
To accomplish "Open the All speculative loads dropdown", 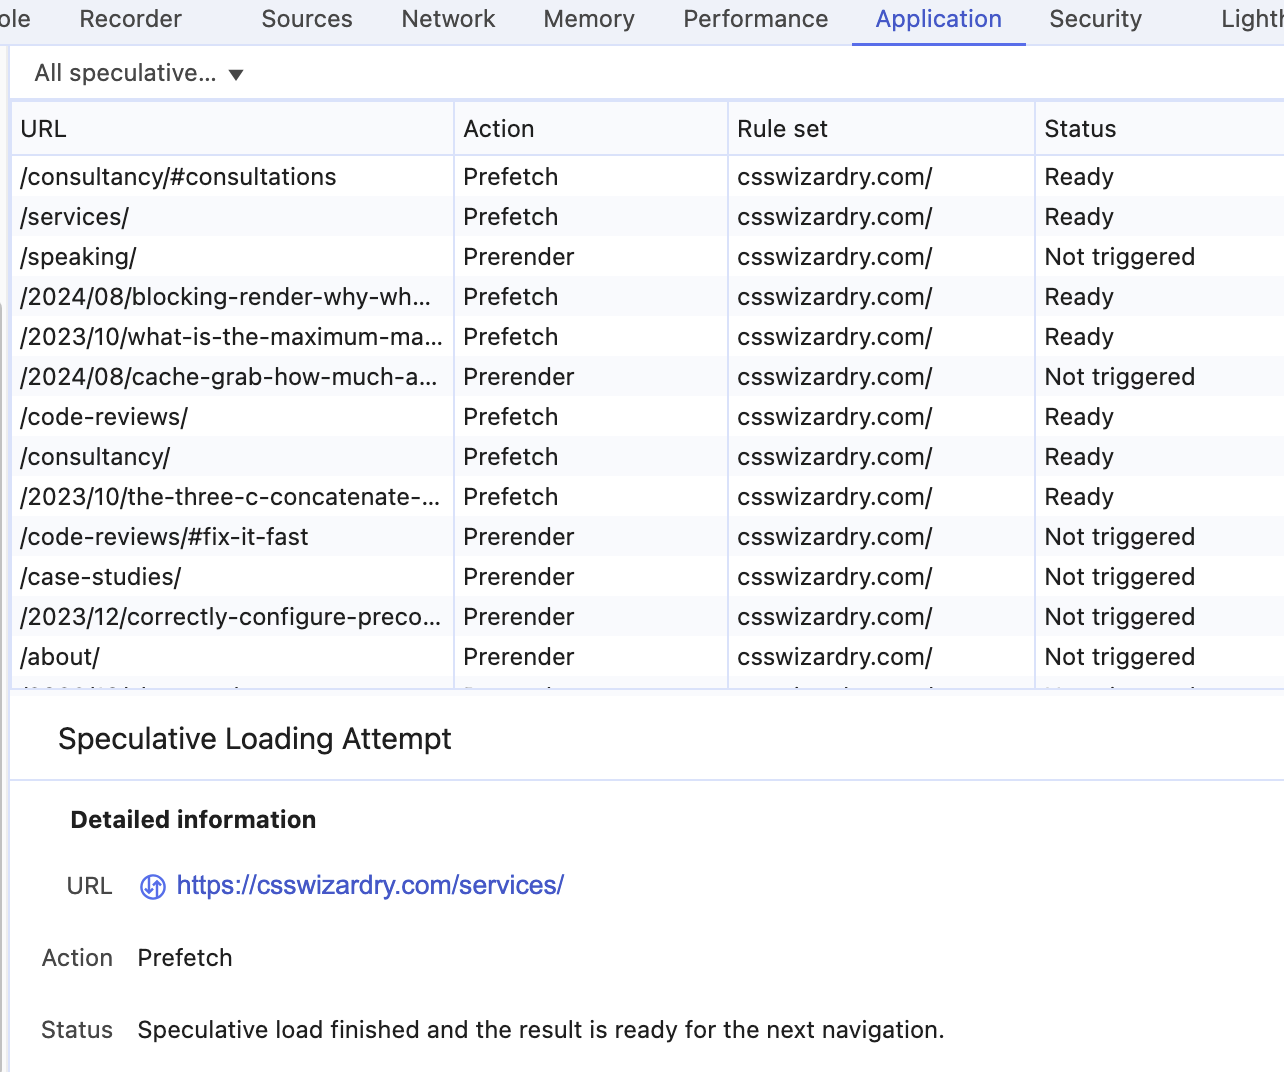I will [x=139, y=73].
